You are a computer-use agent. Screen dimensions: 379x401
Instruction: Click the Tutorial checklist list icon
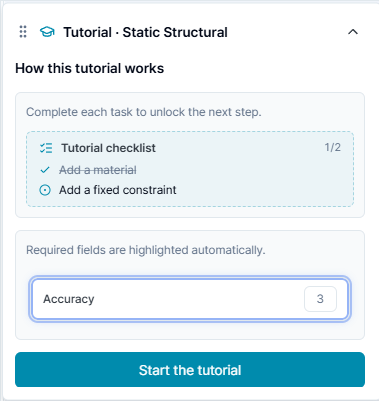(46, 148)
